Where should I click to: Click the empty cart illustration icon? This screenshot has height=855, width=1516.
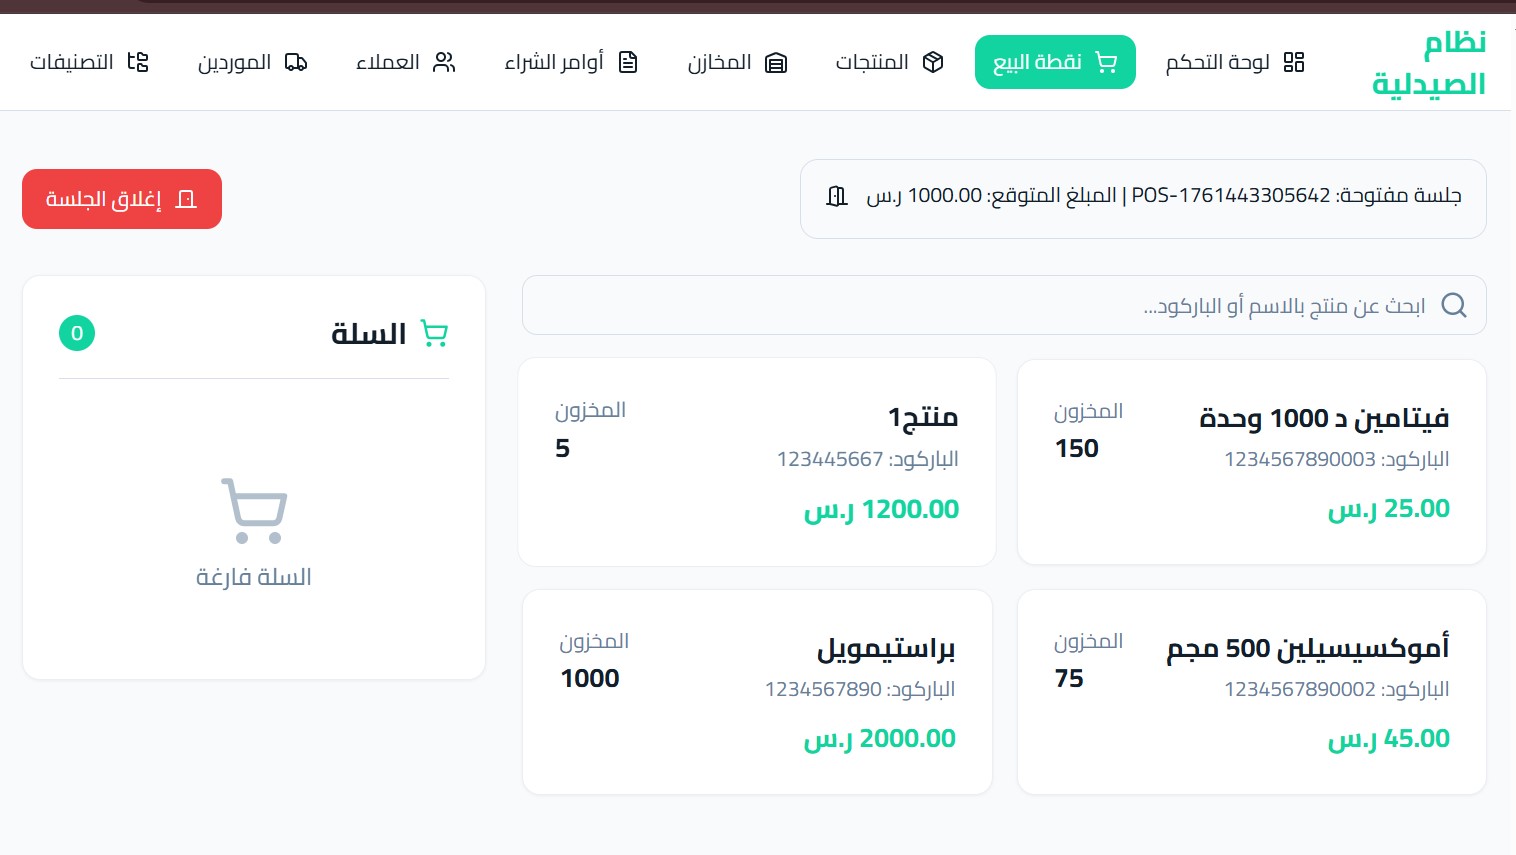(254, 510)
